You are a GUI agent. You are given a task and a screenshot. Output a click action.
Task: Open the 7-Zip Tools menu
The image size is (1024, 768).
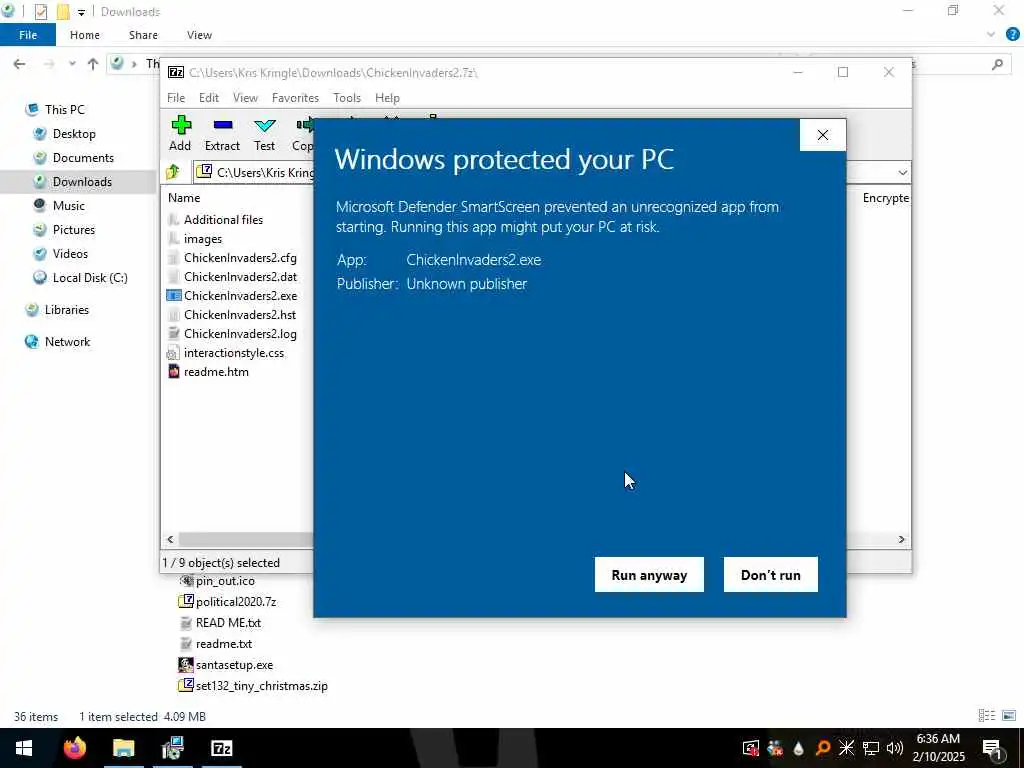point(347,98)
